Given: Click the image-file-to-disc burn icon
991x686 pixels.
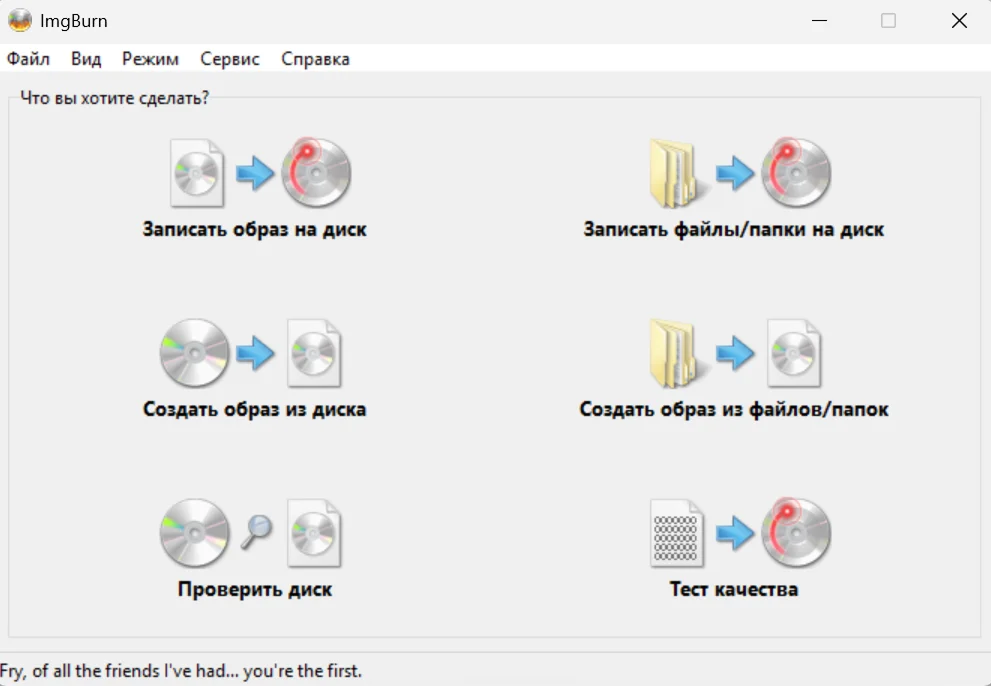Looking at the screenshot, I should [x=260, y=173].
